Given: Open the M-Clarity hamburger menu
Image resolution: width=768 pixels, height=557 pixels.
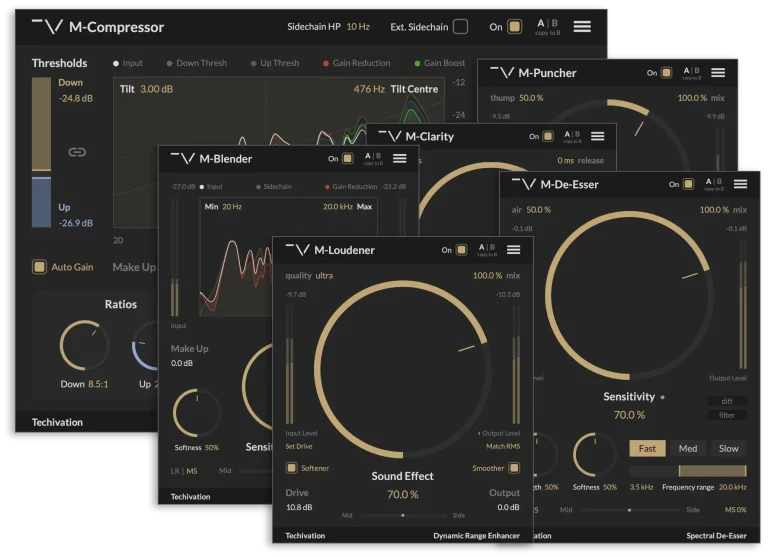Looking at the screenshot, I should (597, 136).
